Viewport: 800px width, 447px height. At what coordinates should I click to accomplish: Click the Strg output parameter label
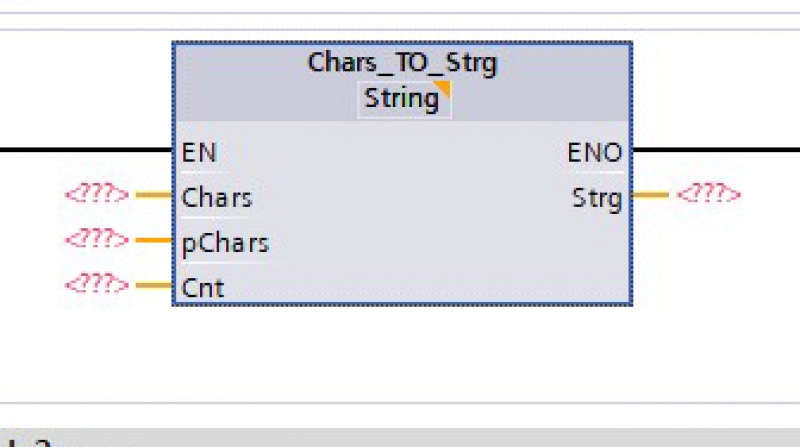(x=597, y=198)
